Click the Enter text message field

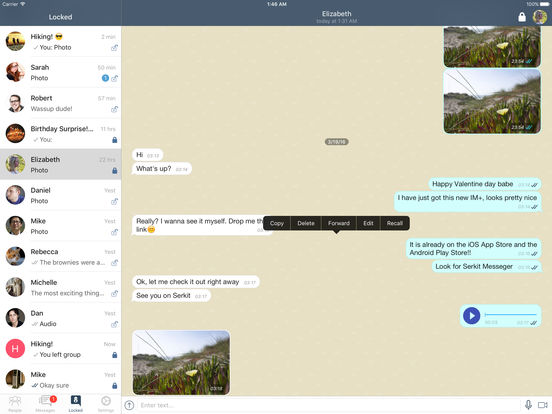[x=329, y=405]
